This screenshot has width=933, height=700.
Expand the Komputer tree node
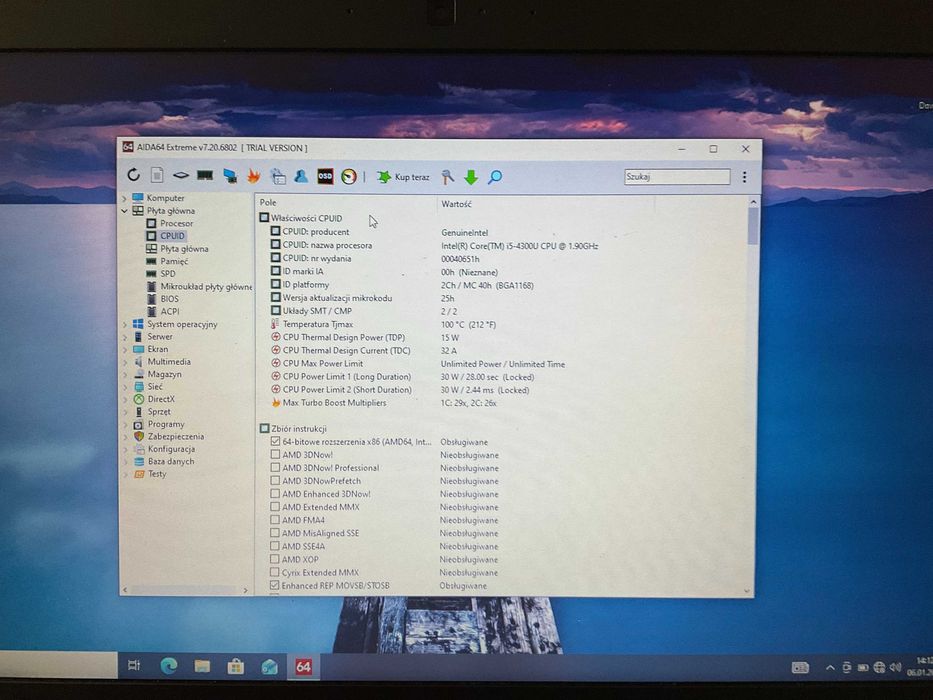[x=124, y=198]
